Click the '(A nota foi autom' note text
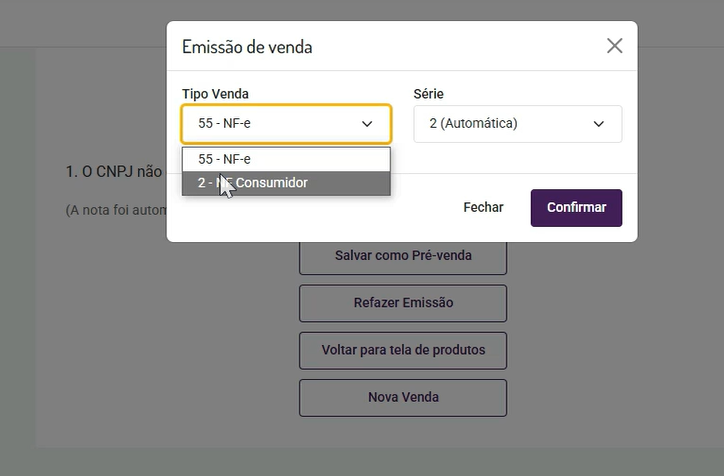The image size is (724, 476). [x=114, y=210]
